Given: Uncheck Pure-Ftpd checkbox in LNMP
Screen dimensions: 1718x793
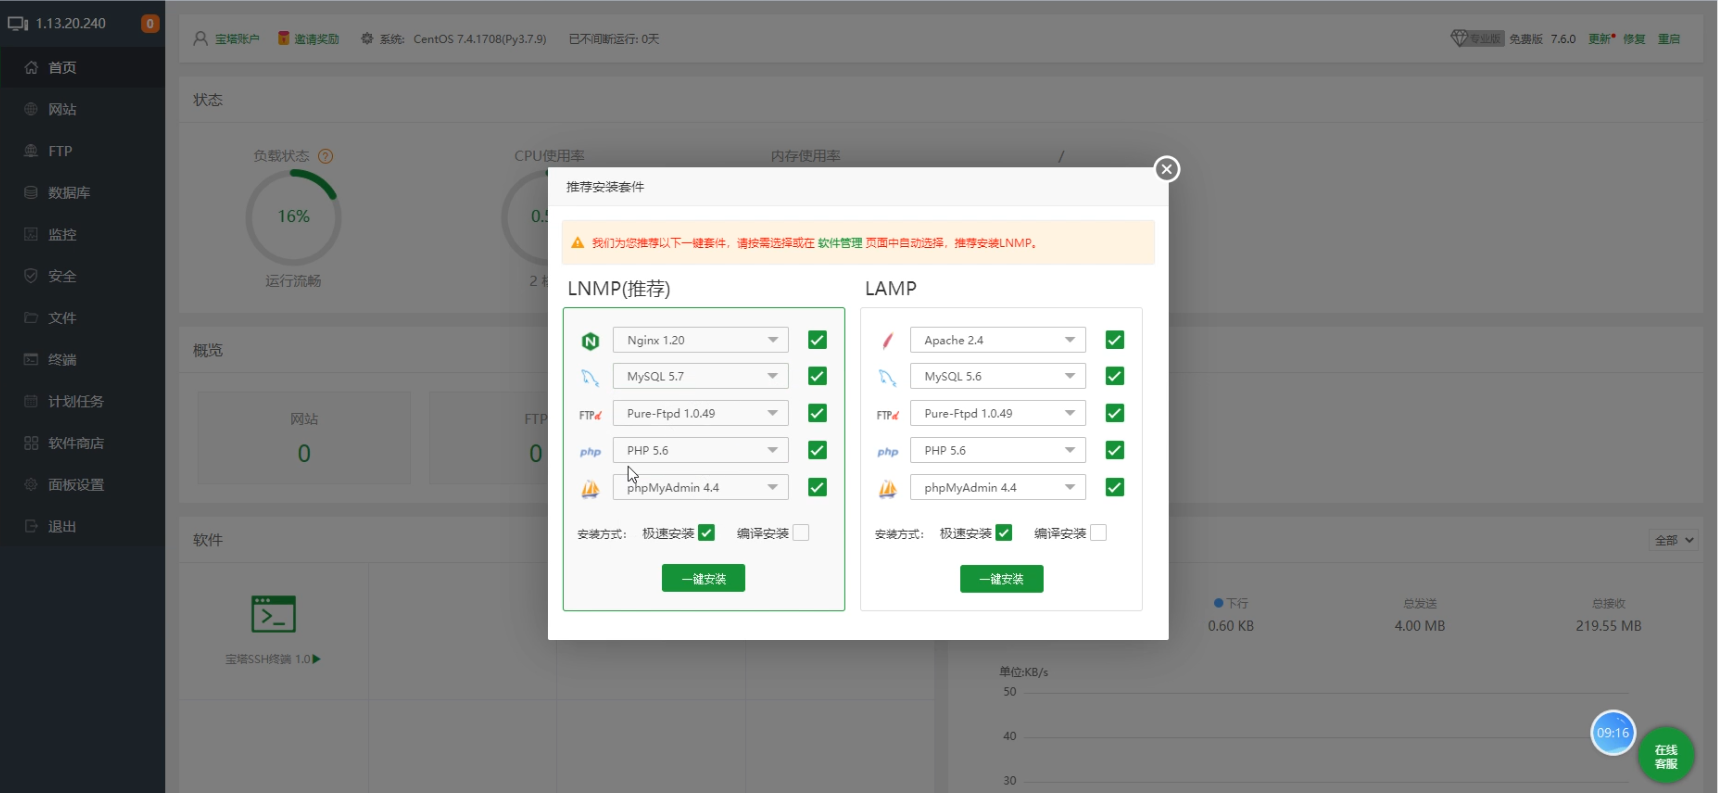Looking at the screenshot, I should pos(817,413).
